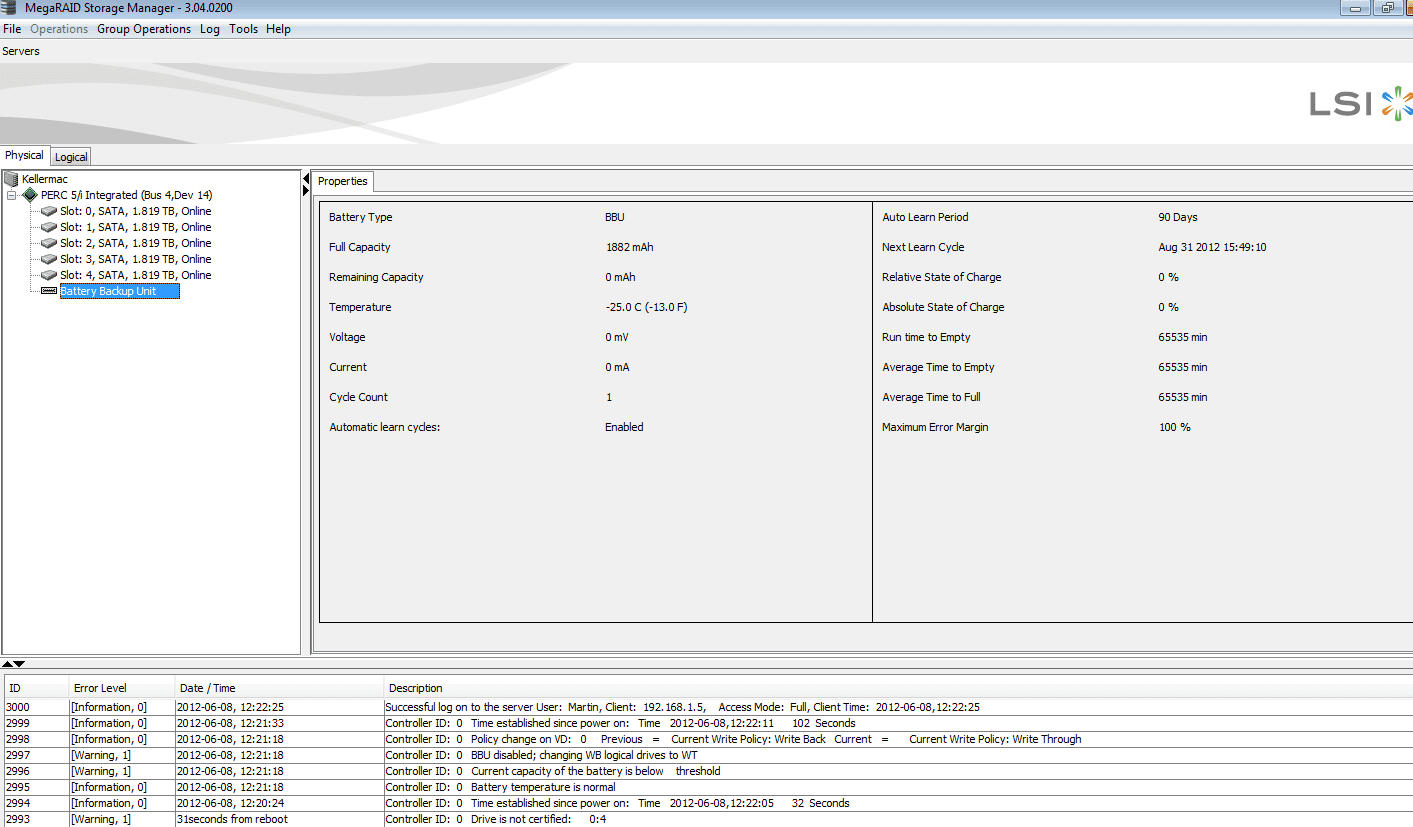Image resolution: width=1413 pixels, height=827 pixels.
Task: Click the Servers label below menu bar
Action: (x=21, y=51)
